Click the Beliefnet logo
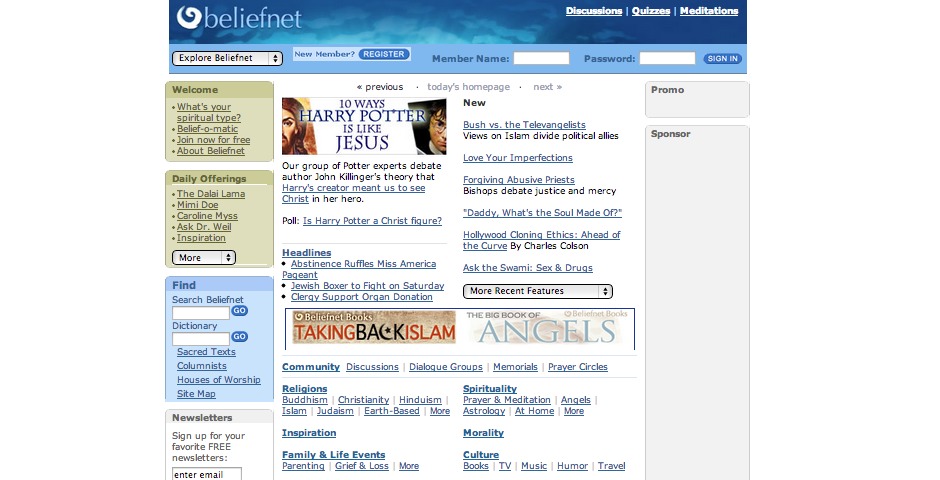Viewport: 940px width, 480px height. pyautogui.click(x=239, y=18)
